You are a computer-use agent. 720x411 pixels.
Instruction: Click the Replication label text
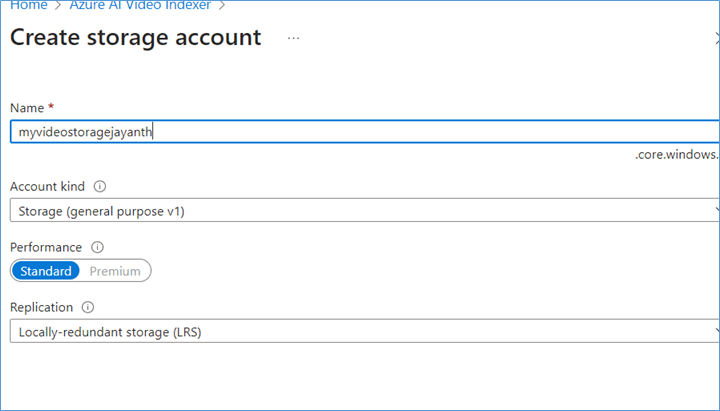(41, 307)
